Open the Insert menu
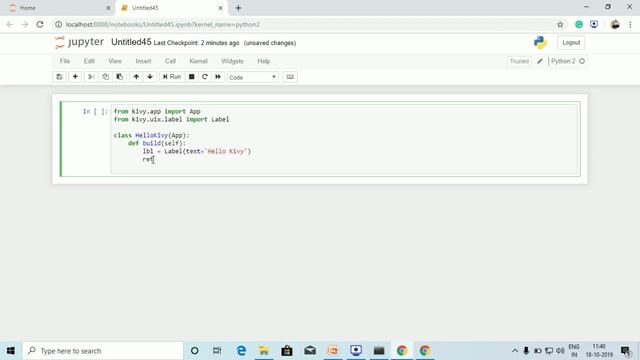The image size is (640, 360). (143, 61)
